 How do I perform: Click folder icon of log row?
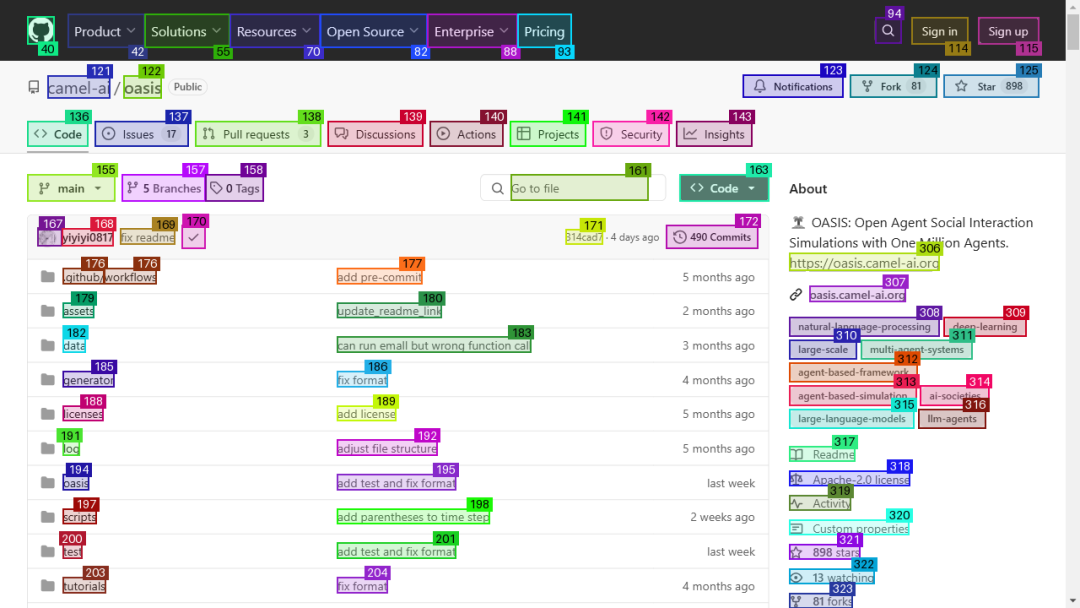pyautogui.click(x=48, y=448)
